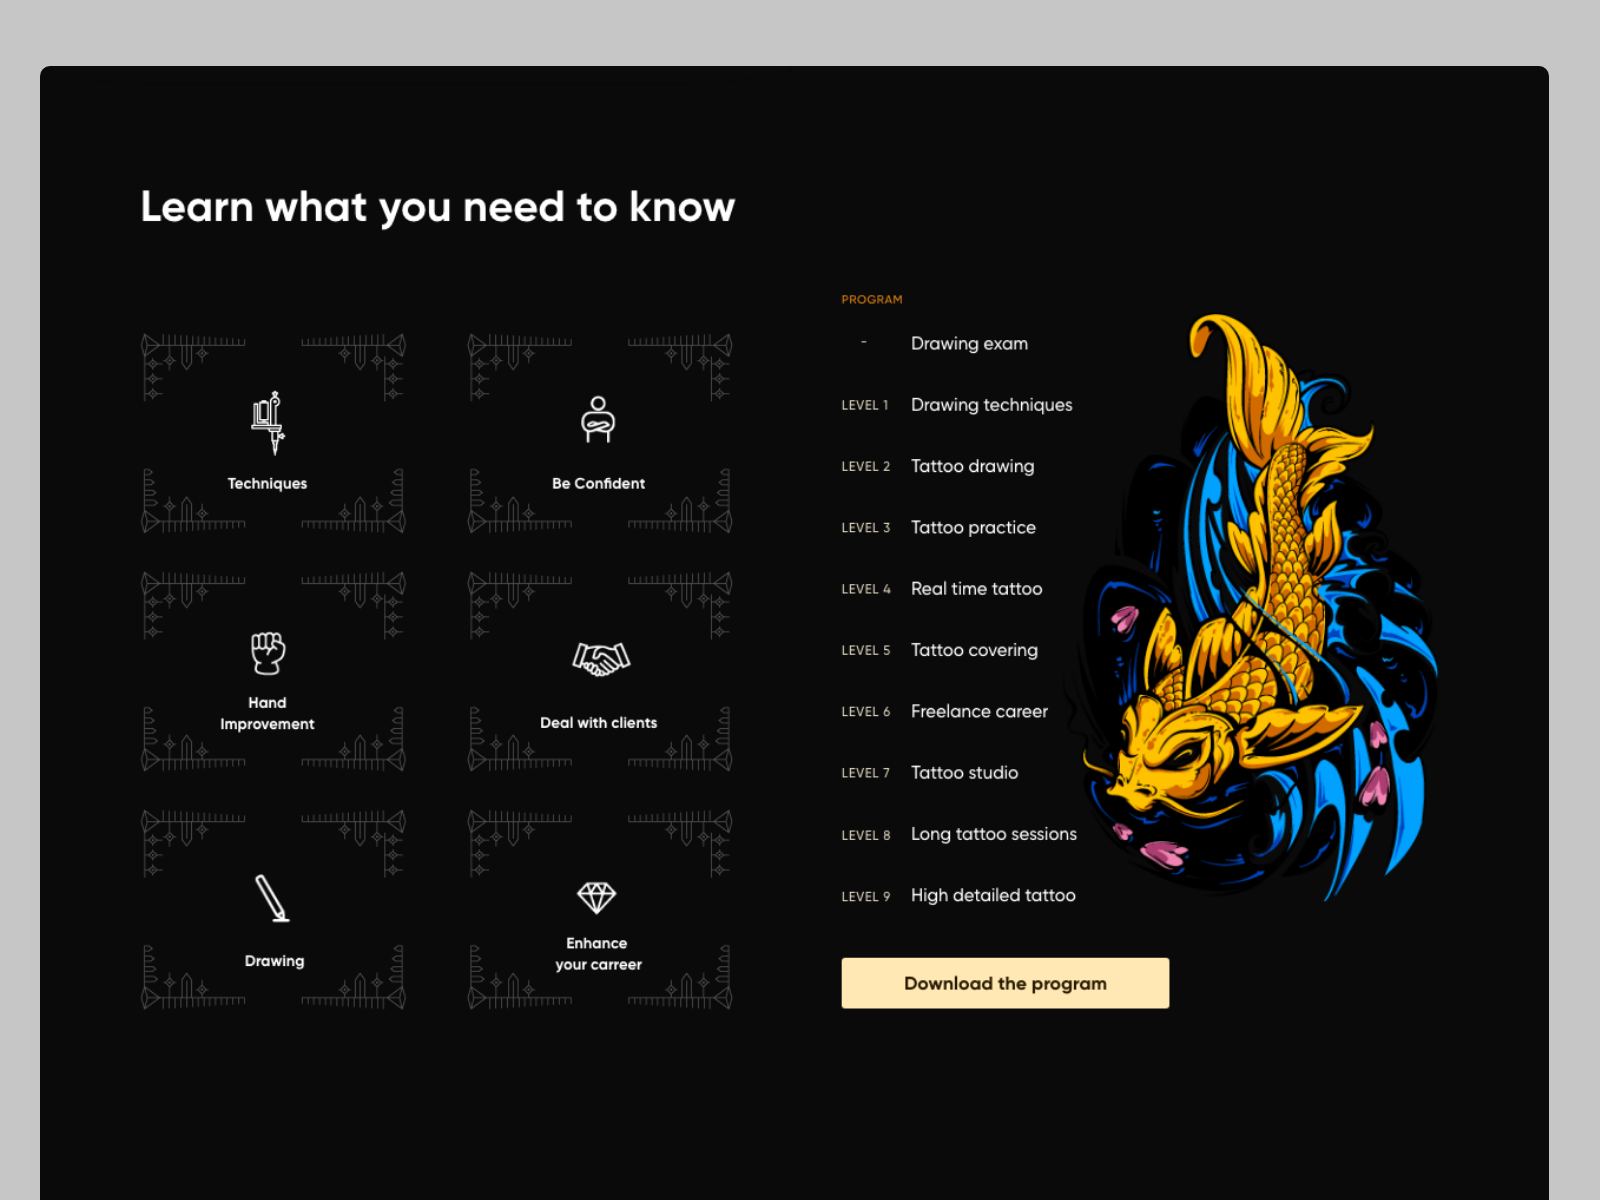Toggle LEVEL 6 Freelance career entry
The width and height of the screenshot is (1600, 1200).
tap(979, 711)
